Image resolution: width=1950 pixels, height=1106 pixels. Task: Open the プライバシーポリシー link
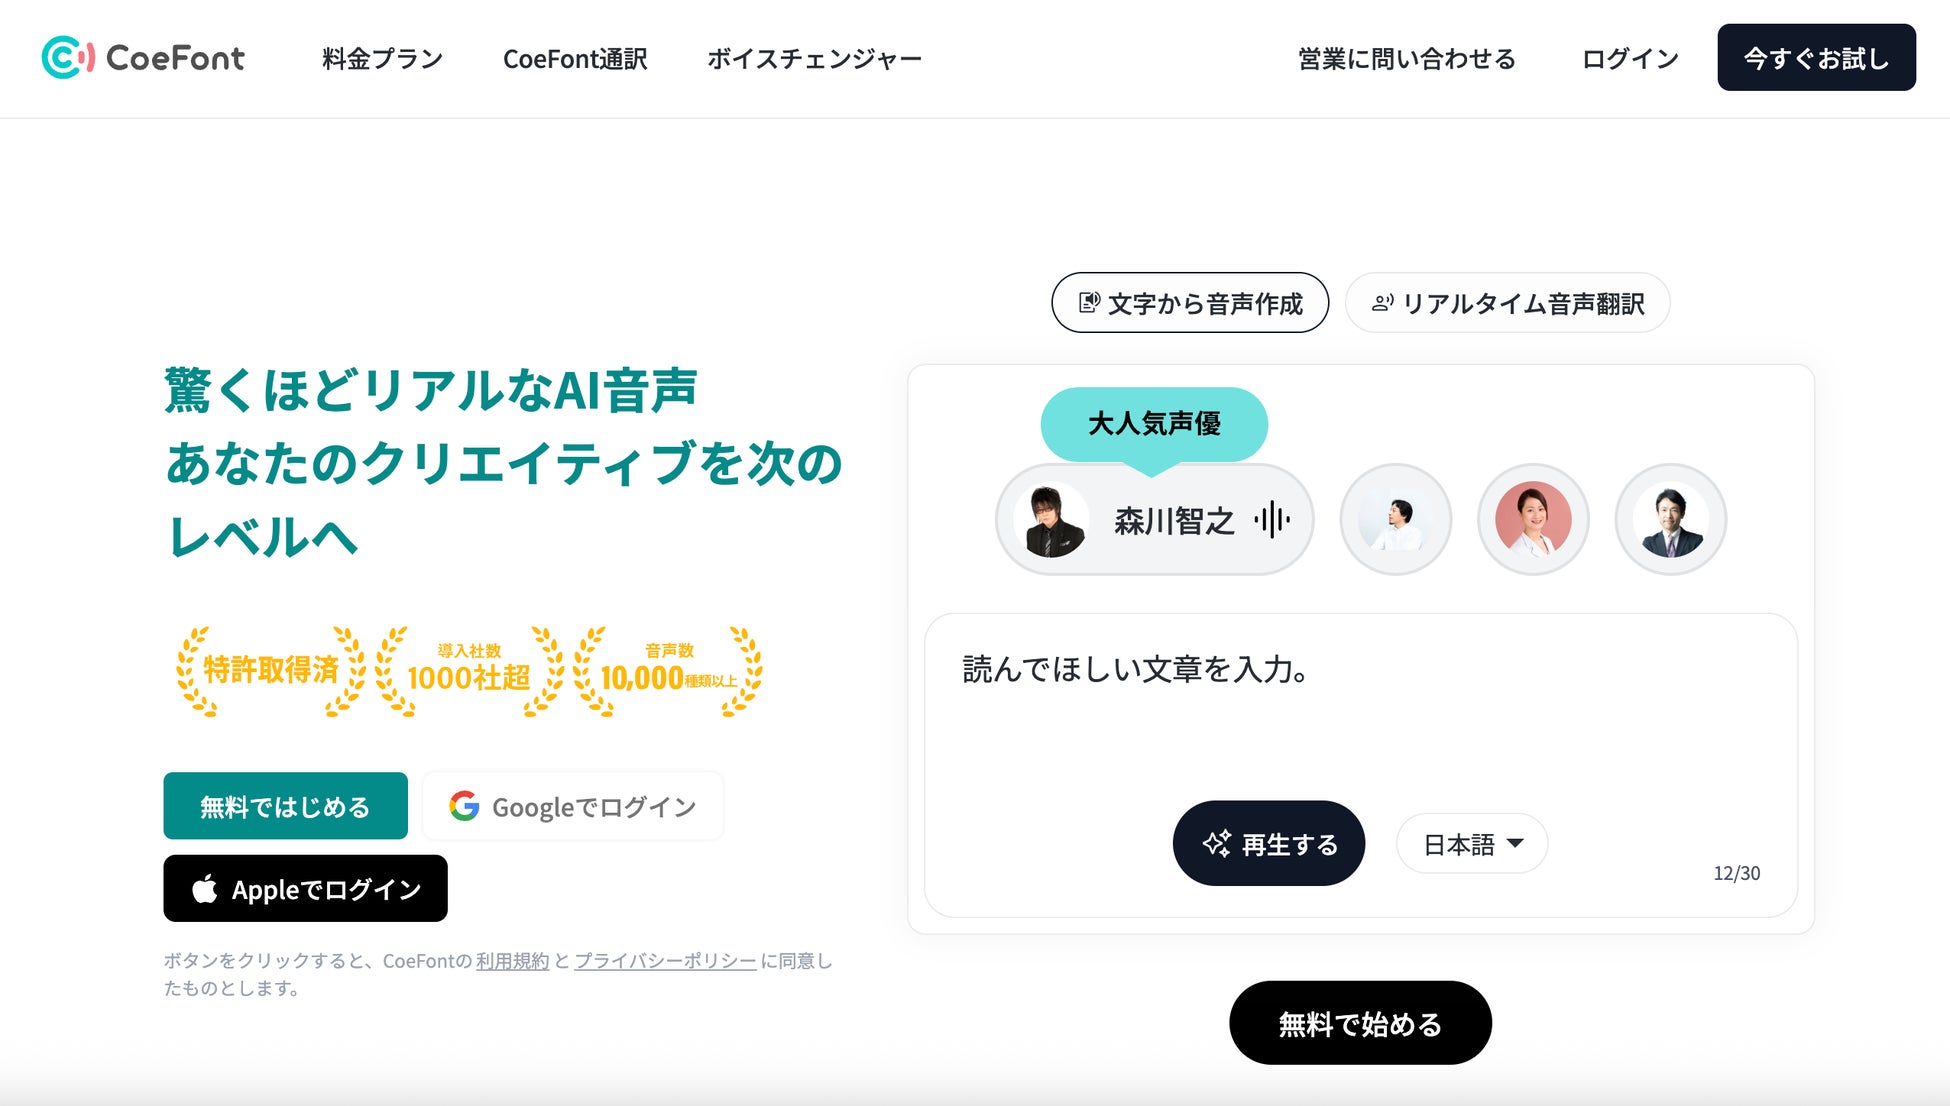coord(665,961)
